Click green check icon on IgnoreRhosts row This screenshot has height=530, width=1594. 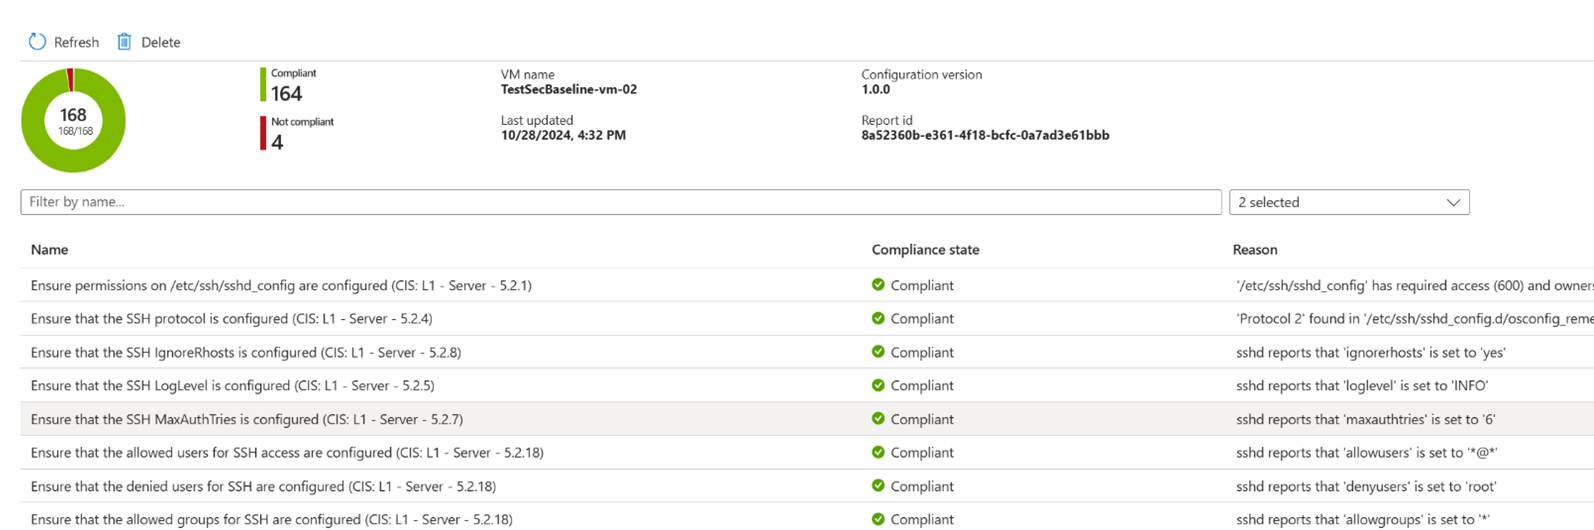(x=878, y=352)
